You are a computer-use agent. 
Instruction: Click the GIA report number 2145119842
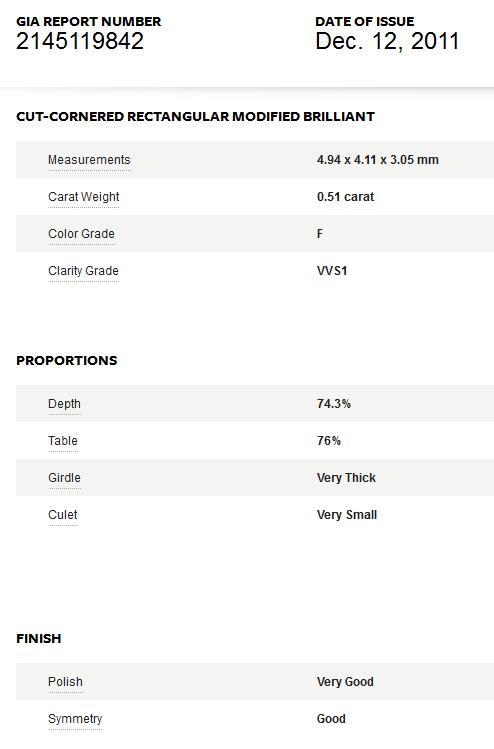(80, 41)
